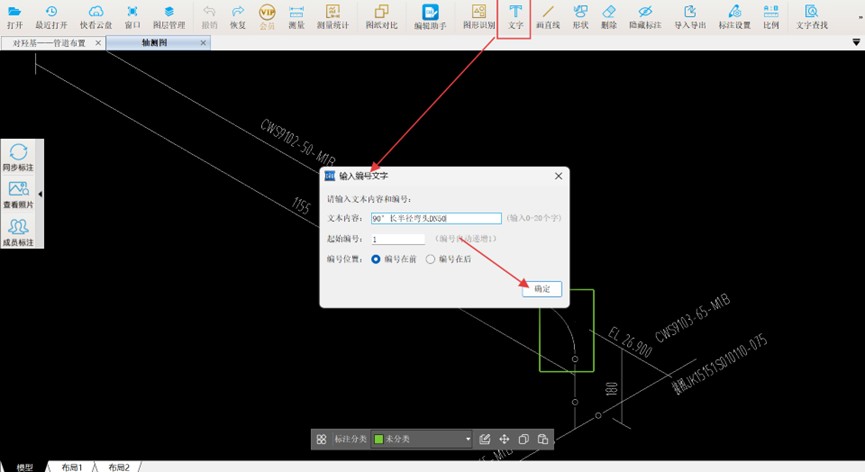Open 图层管理 layer manager
This screenshot has height=472, width=865.
click(169, 17)
